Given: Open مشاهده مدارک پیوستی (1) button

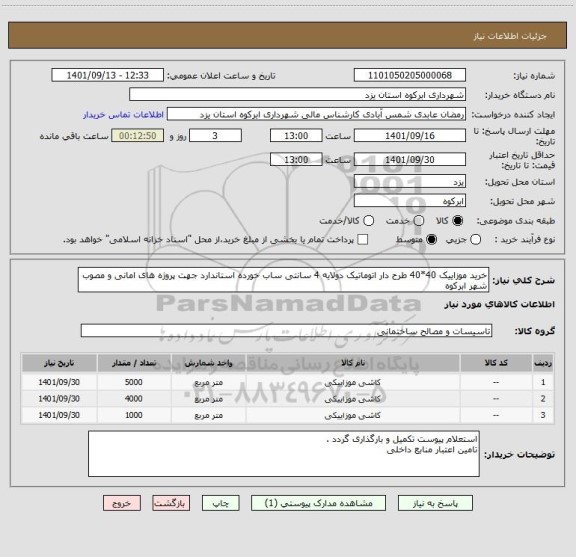Looking at the screenshot, I should (318, 503).
